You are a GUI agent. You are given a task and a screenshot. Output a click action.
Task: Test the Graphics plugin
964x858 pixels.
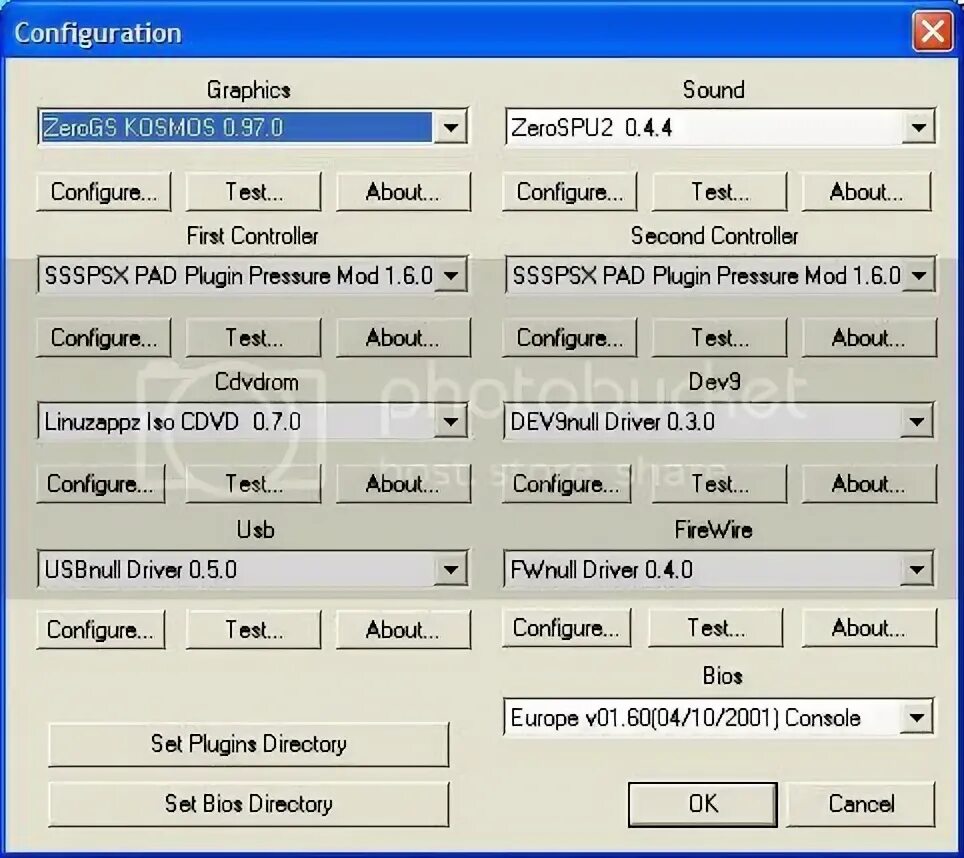pyautogui.click(x=253, y=192)
